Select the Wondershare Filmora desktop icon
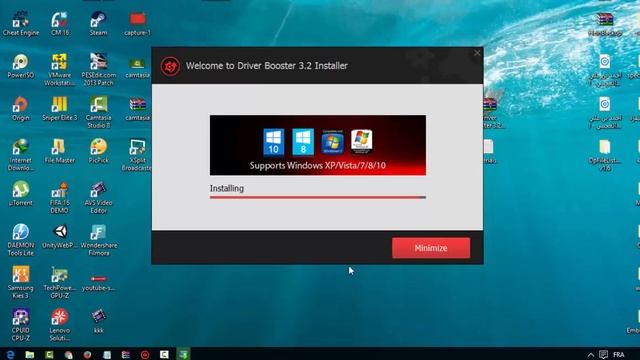This screenshot has width=640, height=360. click(x=98, y=240)
